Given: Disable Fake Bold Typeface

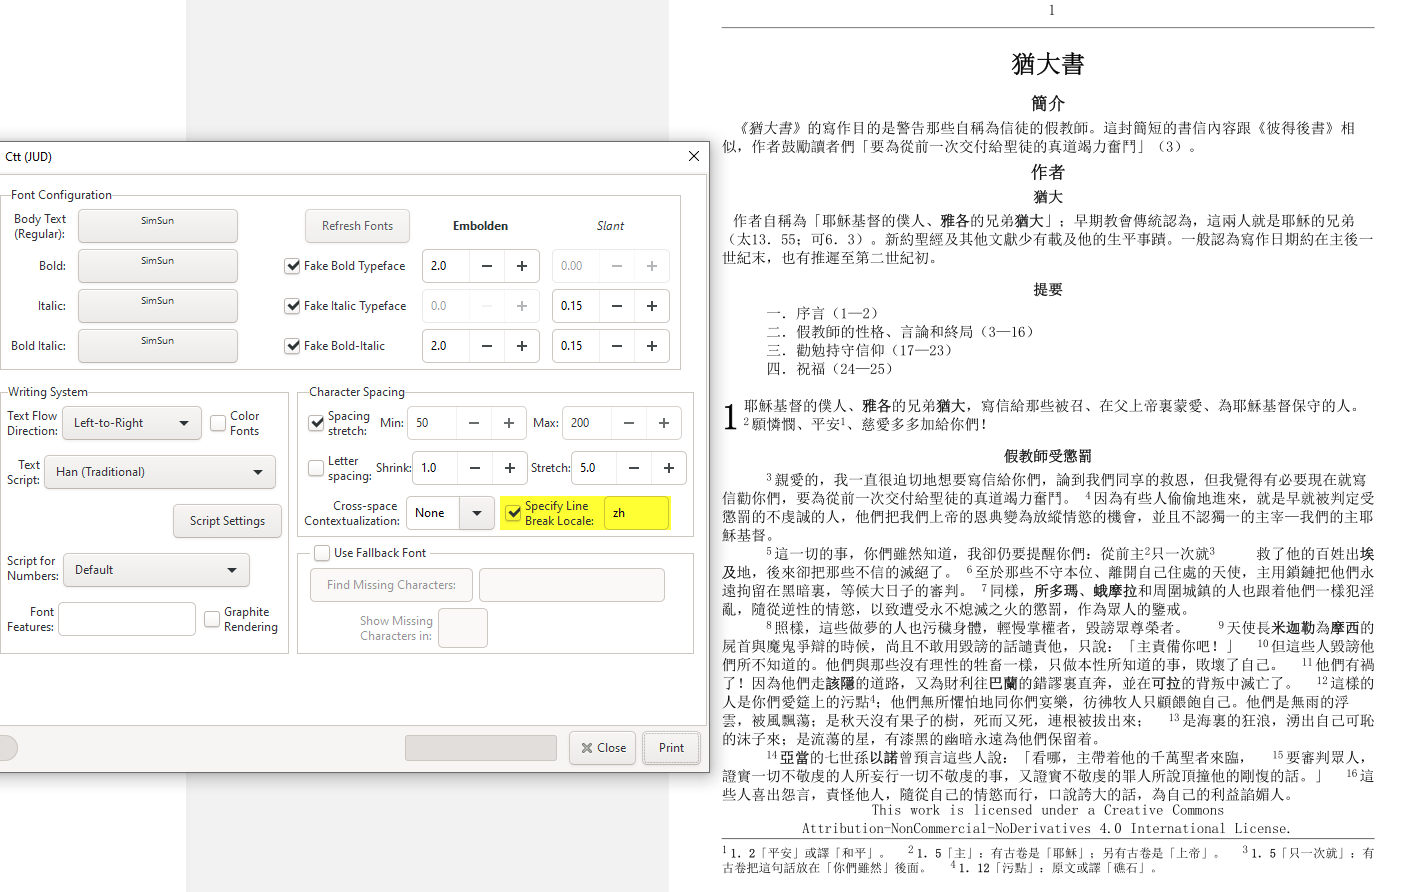Looking at the screenshot, I should (x=292, y=266).
